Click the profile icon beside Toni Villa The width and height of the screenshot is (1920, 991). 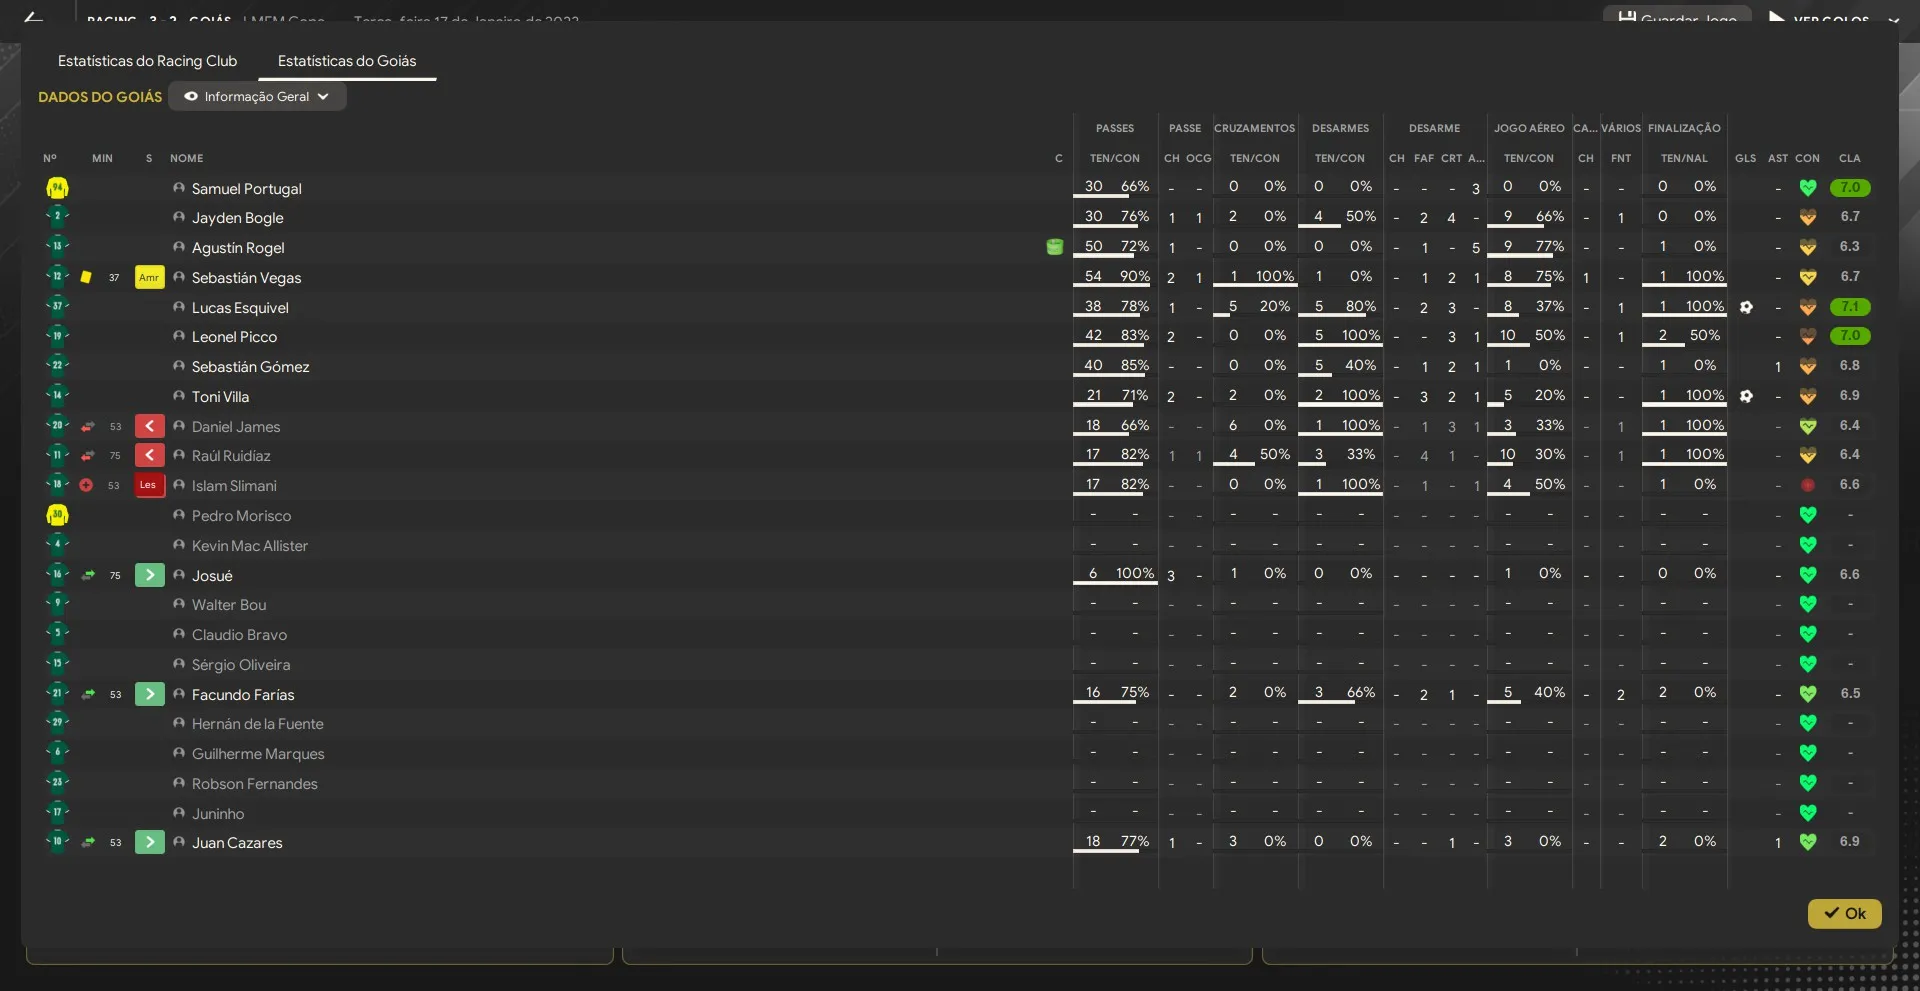point(179,396)
